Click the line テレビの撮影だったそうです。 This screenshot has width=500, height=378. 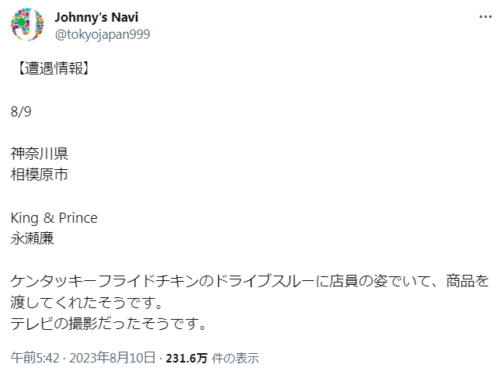[x=109, y=324]
